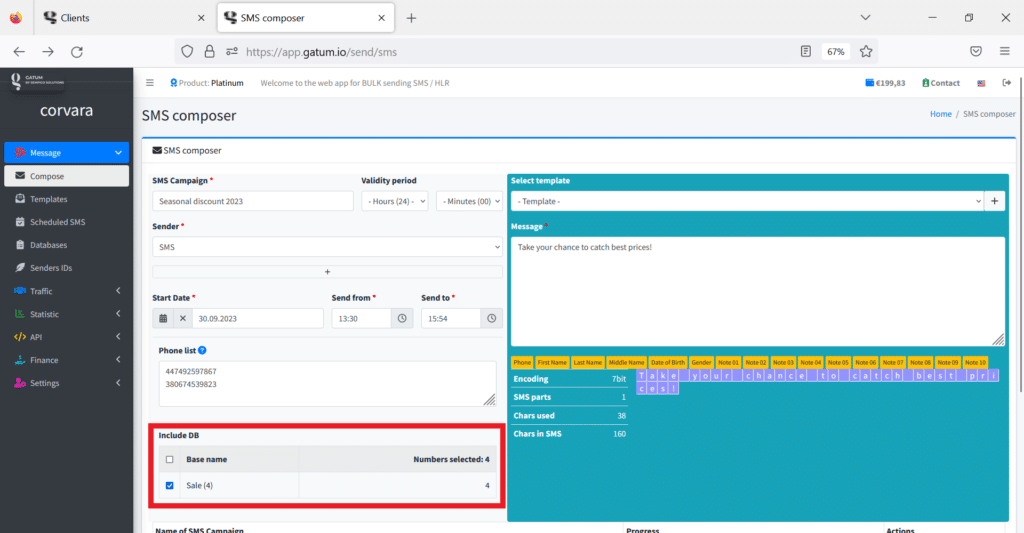This screenshot has height=533, width=1024.
Task: Uncheck the Sale (4) database checkbox
Action: 169,485
